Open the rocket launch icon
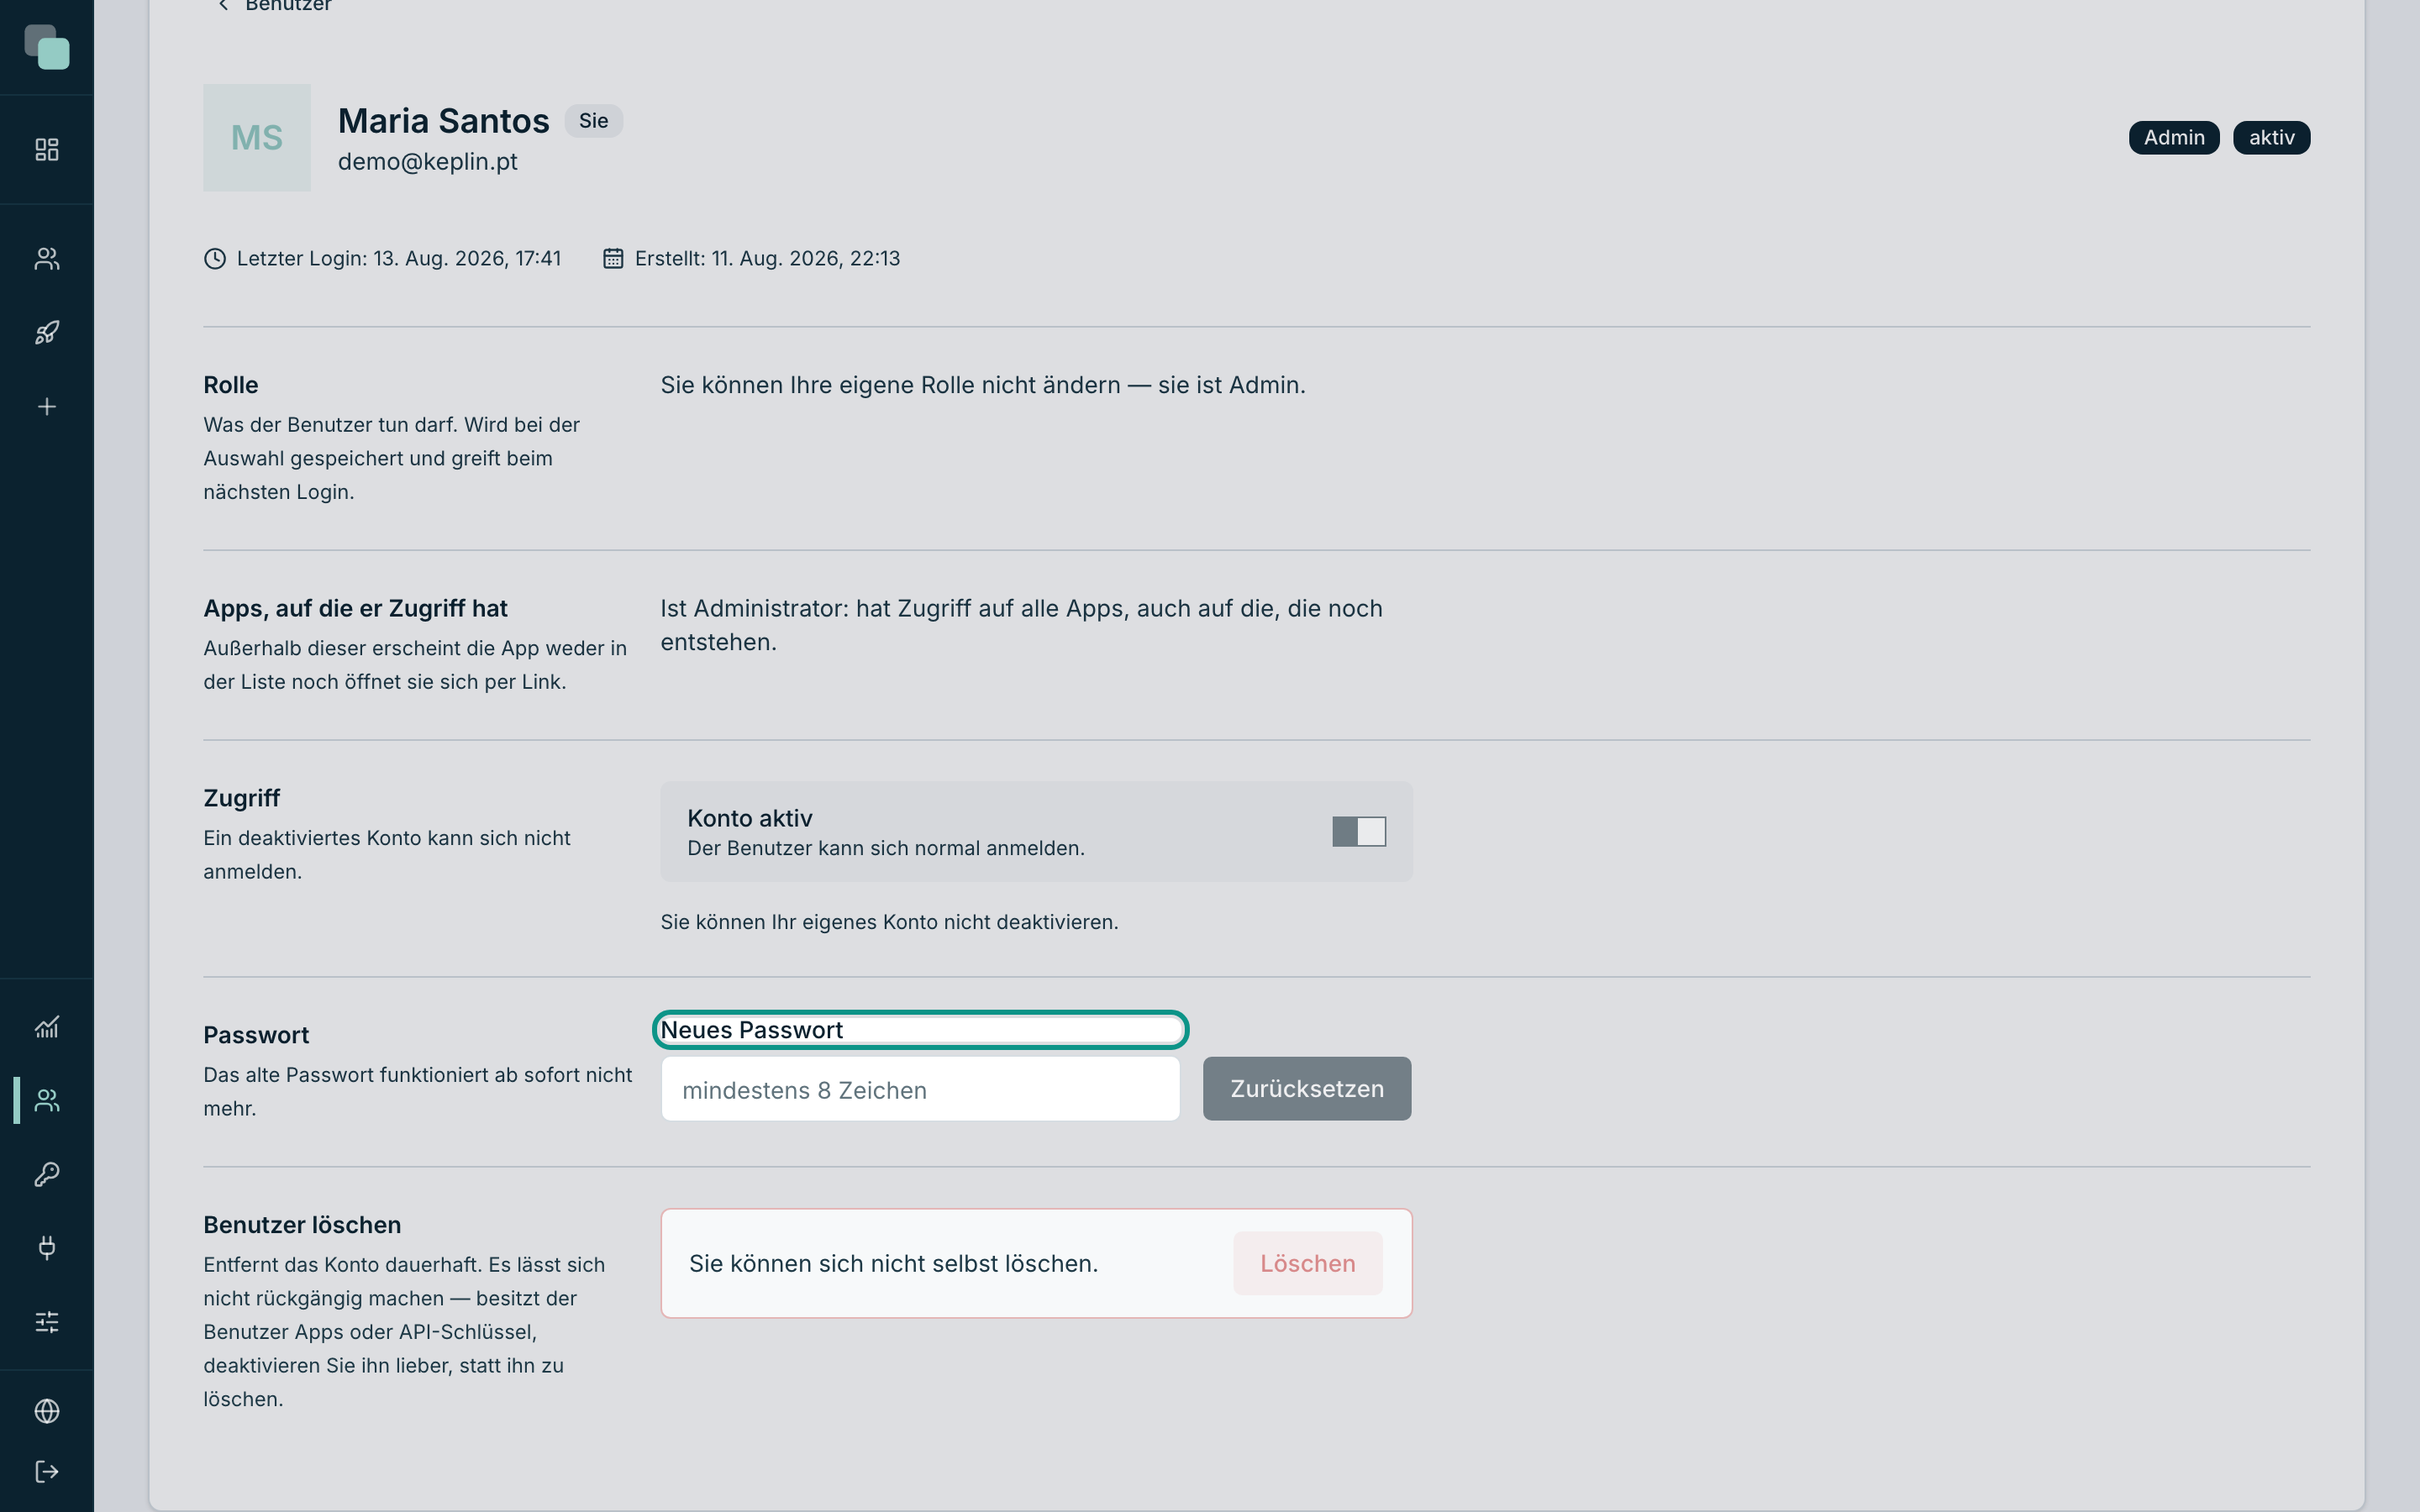 pyautogui.click(x=47, y=333)
